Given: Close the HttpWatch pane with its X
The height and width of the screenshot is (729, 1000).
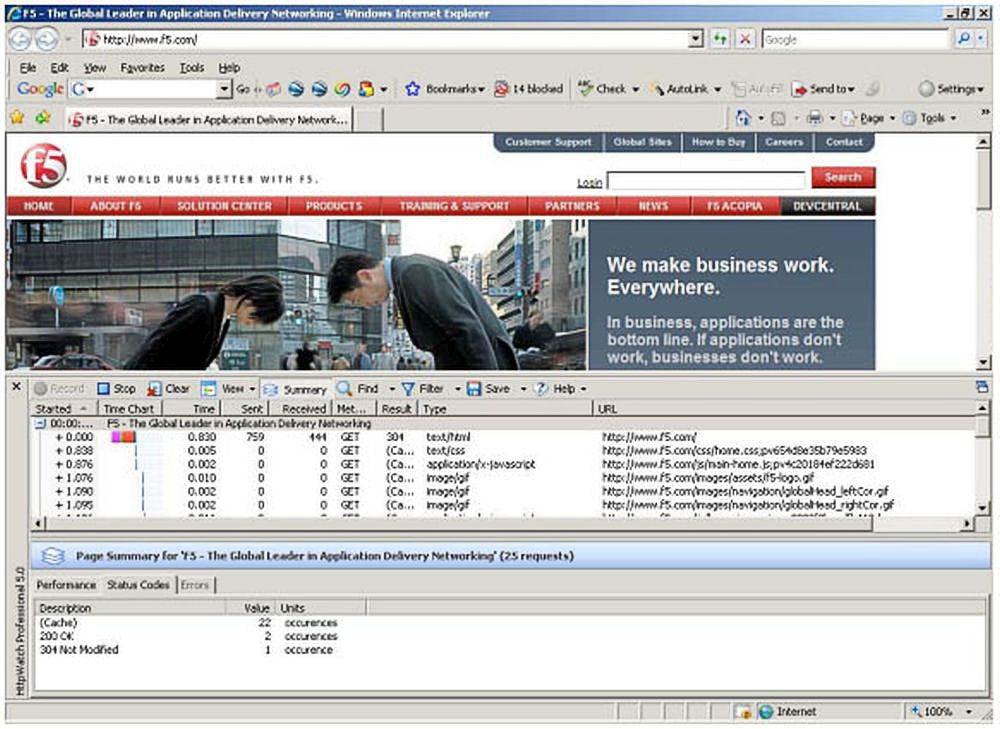Looking at the screenshot, I should click(17, 386).
